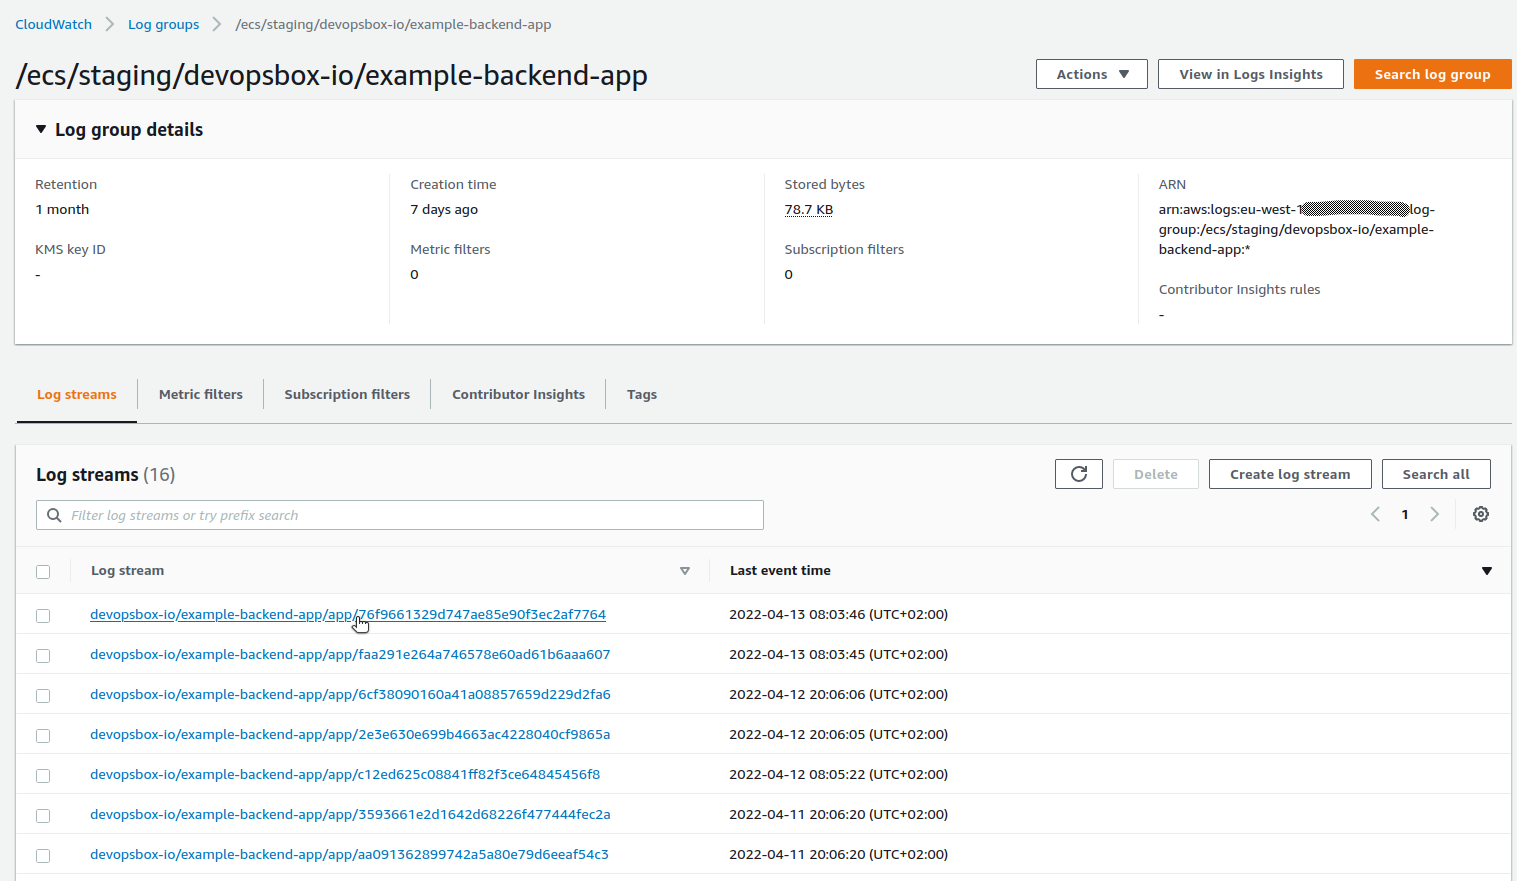Open View in Logs Insights
Image resolution: width=1517 pixels, height=881 pixels.
(x=1250, y=73)
